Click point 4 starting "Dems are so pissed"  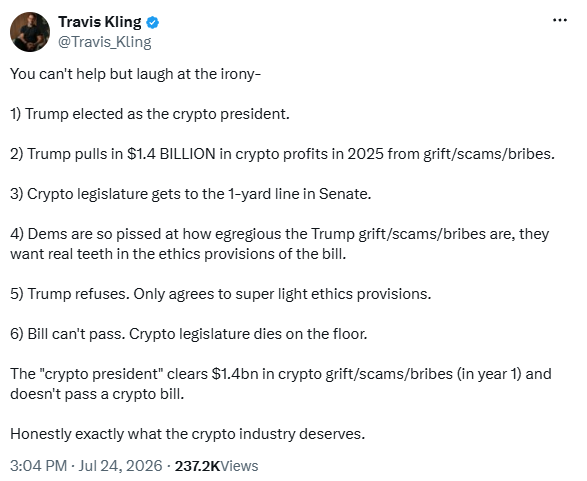tap(280, 244)
